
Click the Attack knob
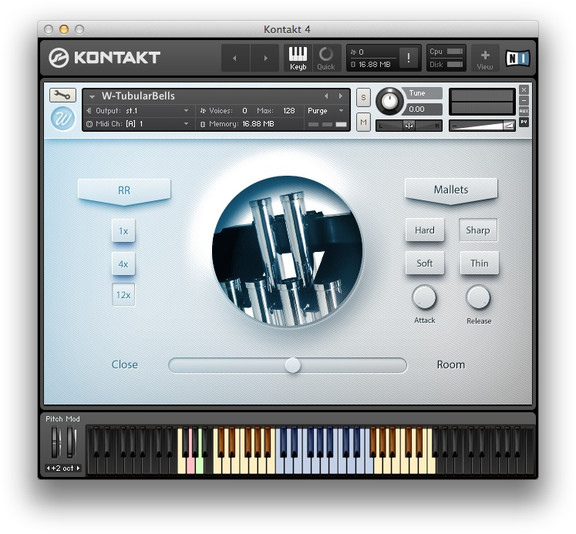click(424, 297)
